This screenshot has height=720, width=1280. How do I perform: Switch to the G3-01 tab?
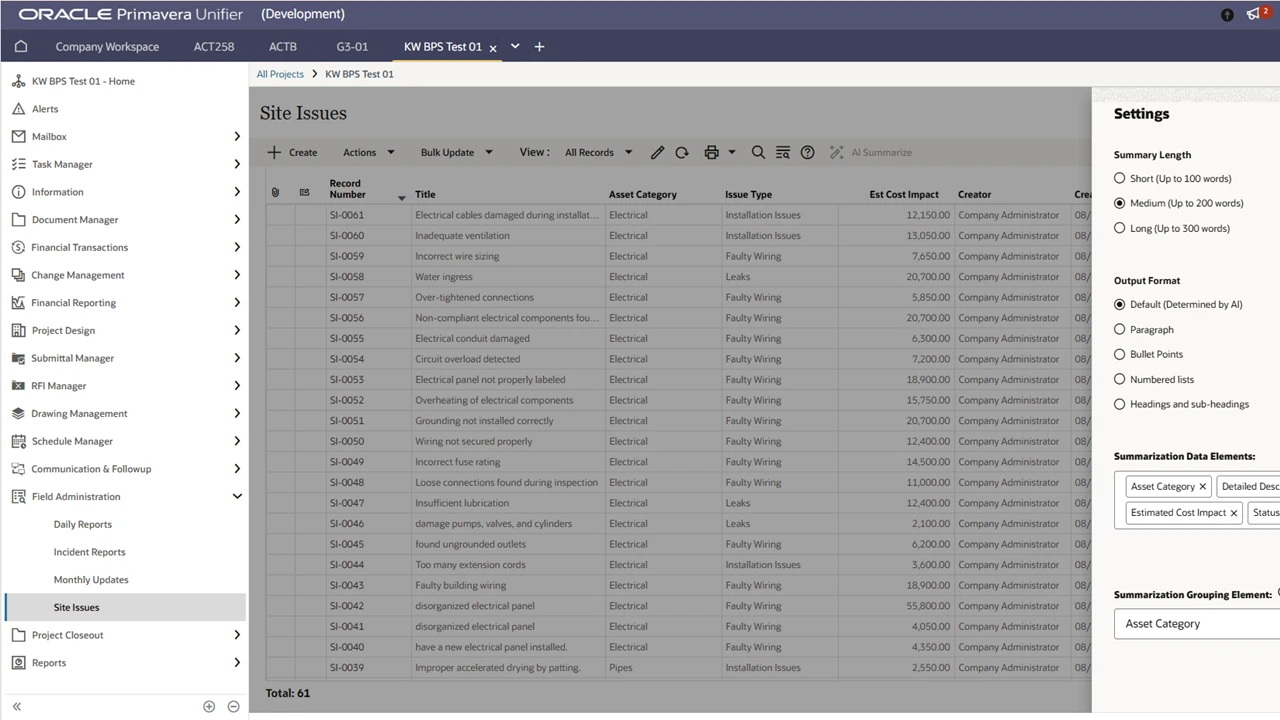coord(351,46)
